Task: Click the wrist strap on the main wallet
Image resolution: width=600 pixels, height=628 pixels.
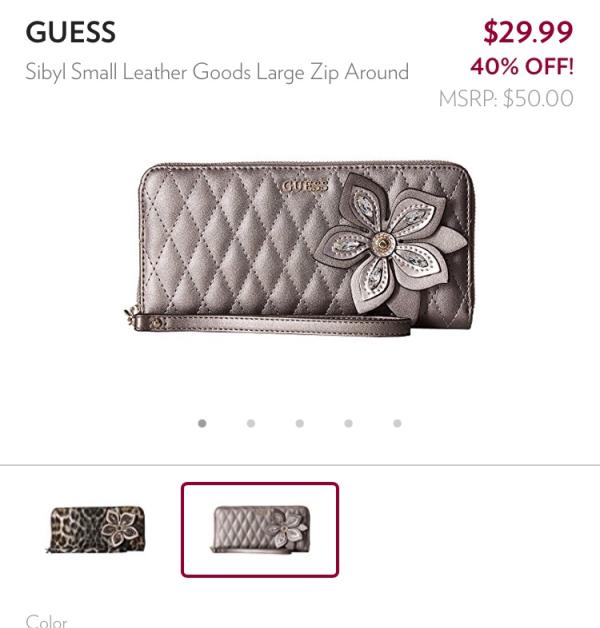Action: pyautogui.click(x=272, y=324)
